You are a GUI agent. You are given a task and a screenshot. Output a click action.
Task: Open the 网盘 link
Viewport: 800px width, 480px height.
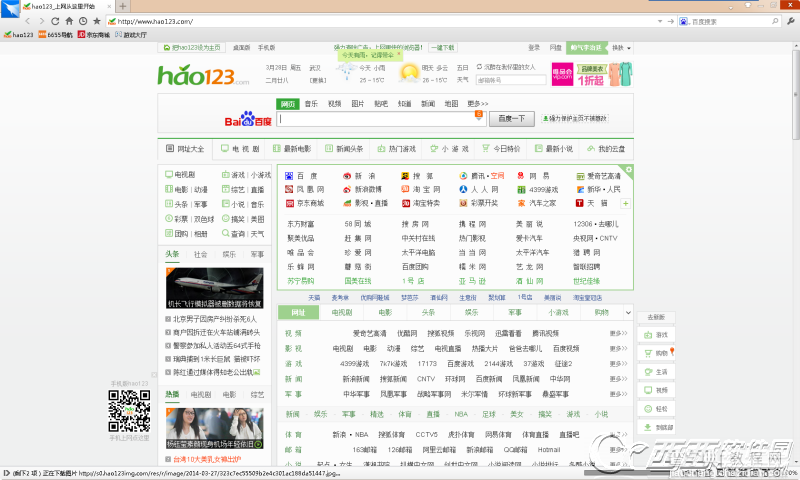tap(556, 48)
